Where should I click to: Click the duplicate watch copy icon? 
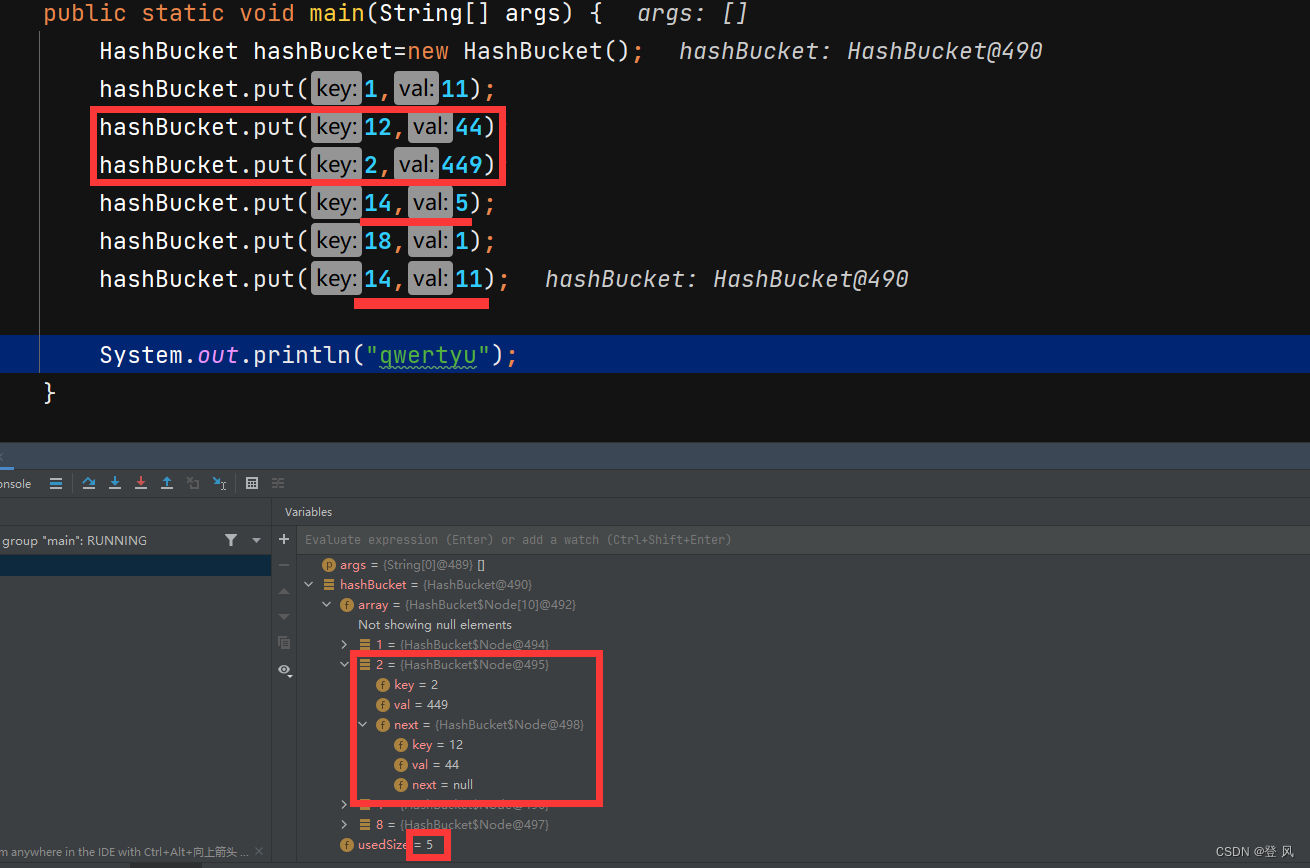pyautogui.click(x=284, y=642)
